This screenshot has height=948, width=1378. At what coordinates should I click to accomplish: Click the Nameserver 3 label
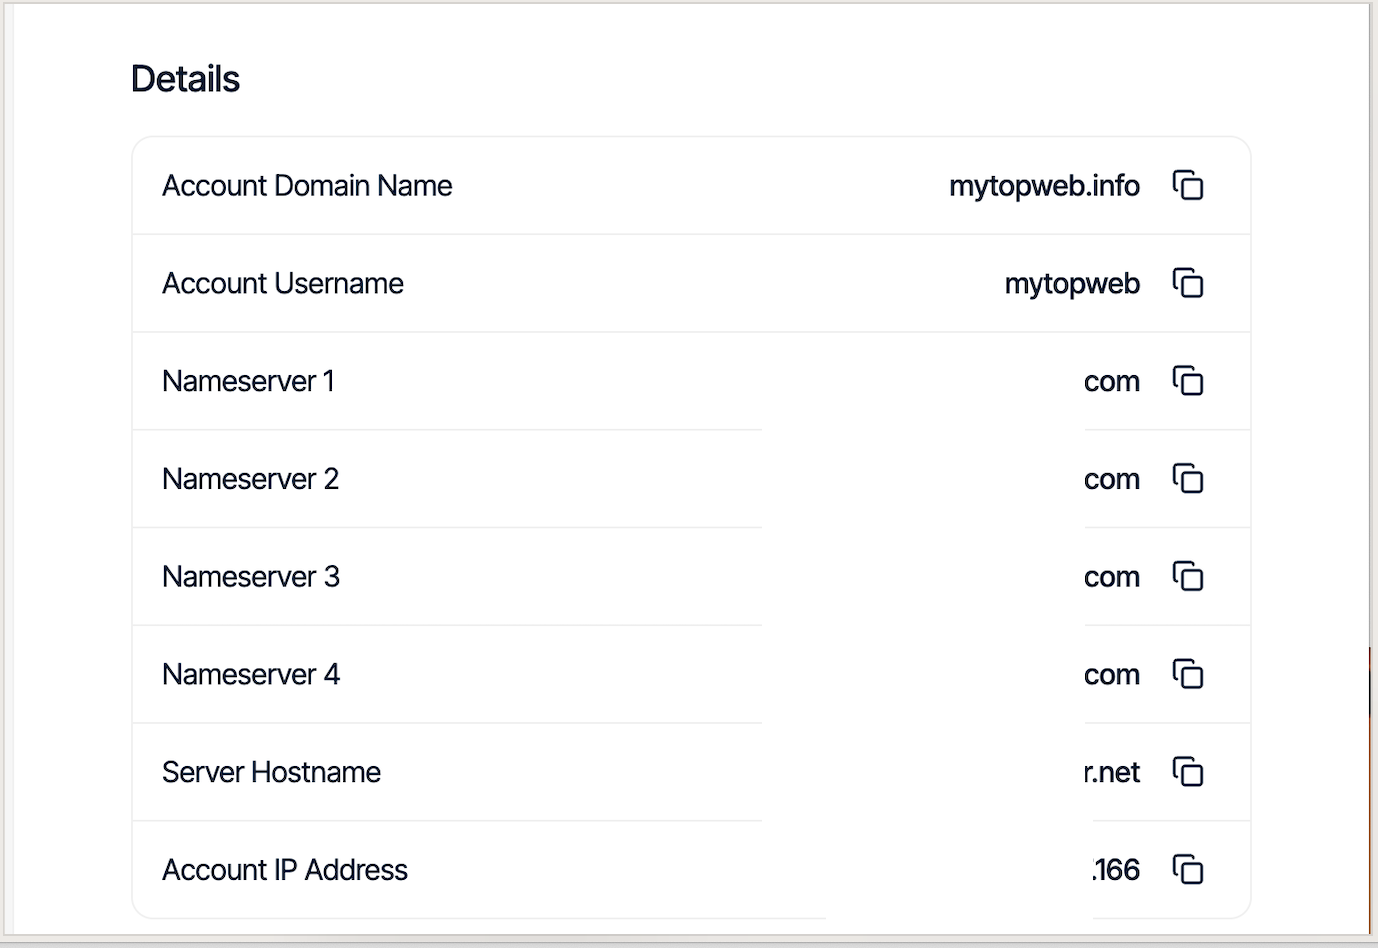251,577
